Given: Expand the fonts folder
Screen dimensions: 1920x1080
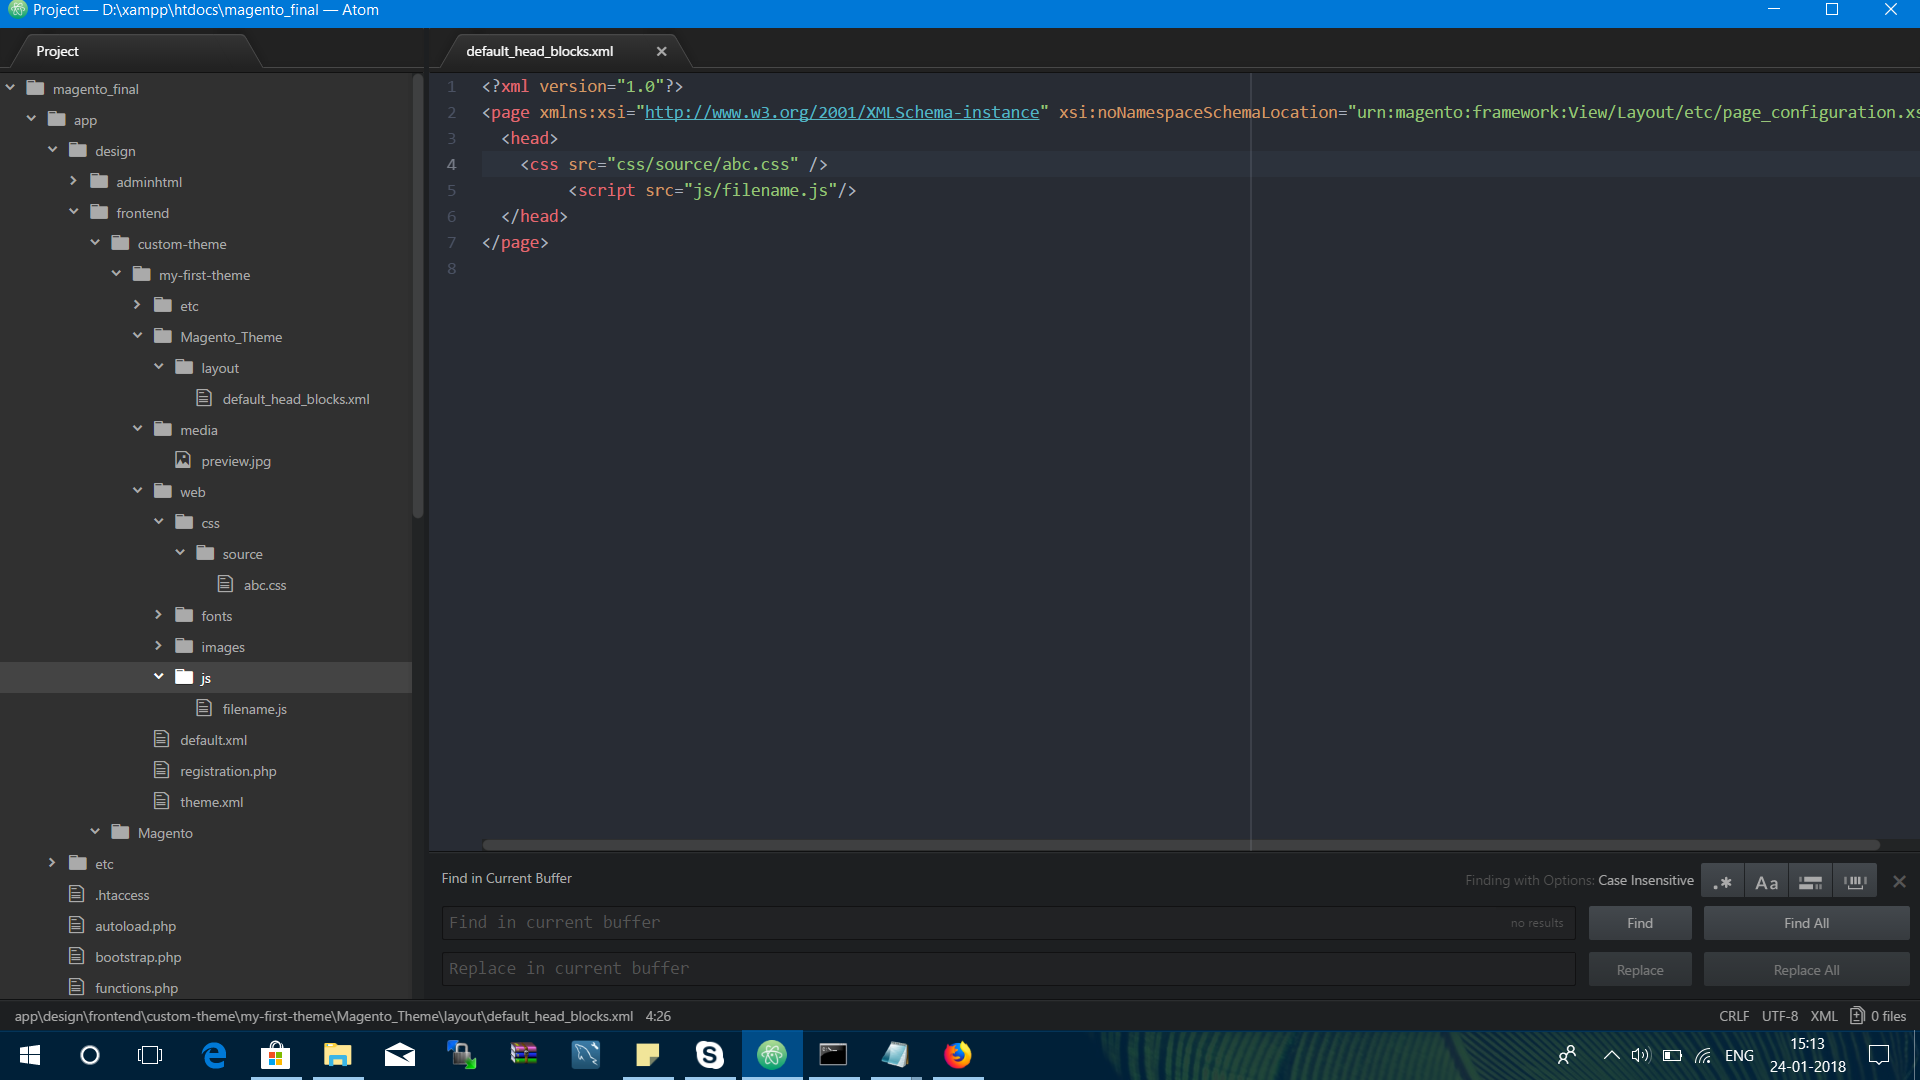Looking at the screenshot, I should (158, 615).
